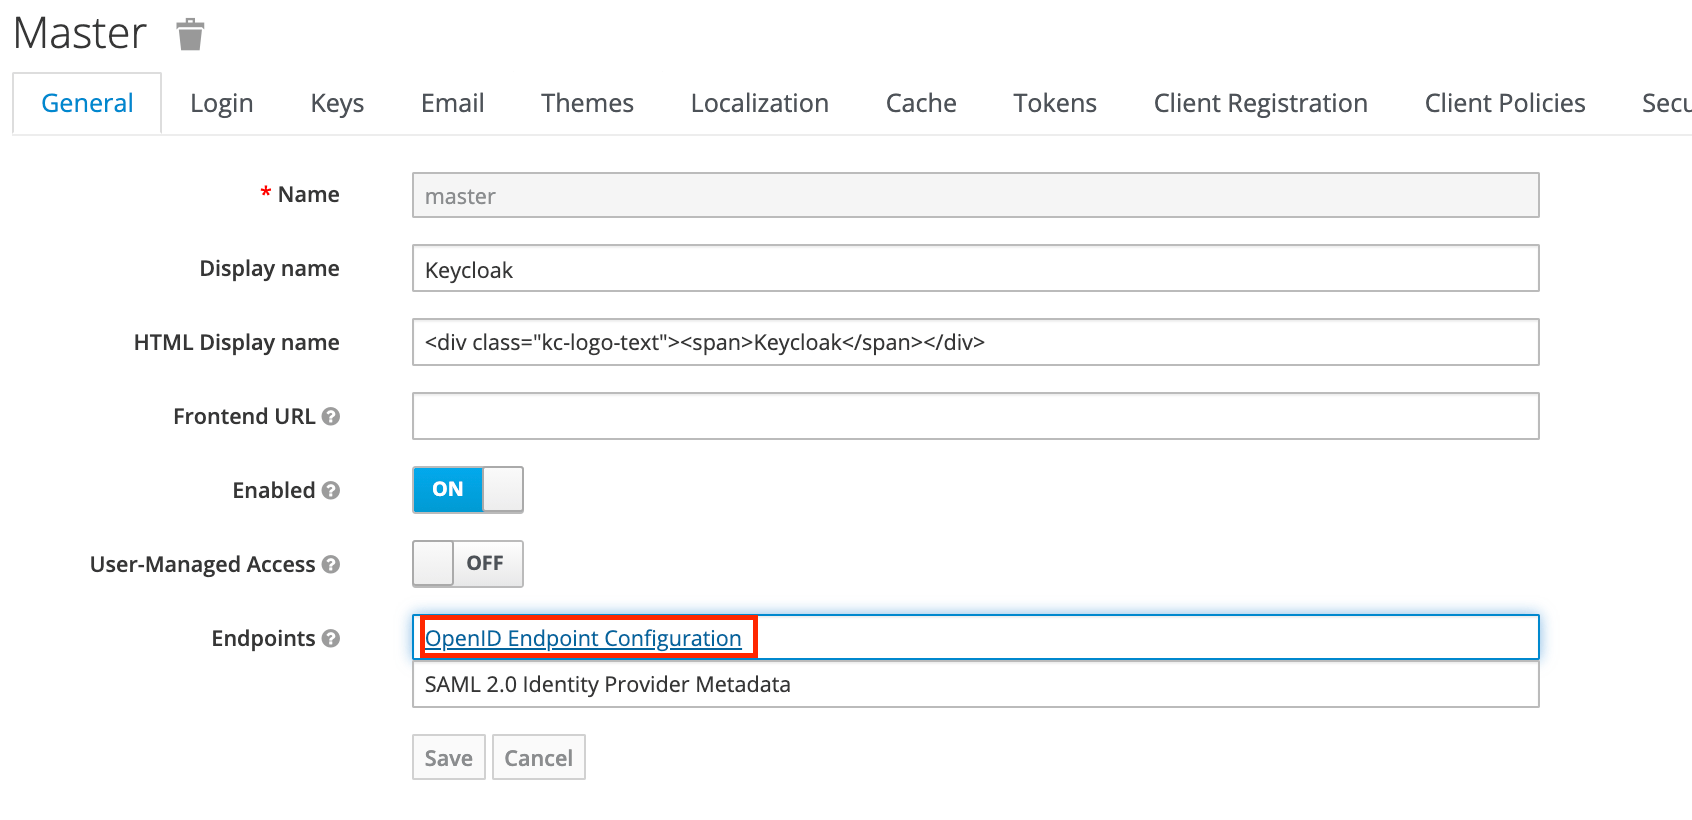Click the HTML Display name label
This screenshot has width=1692, height=820.
point(236,342)
